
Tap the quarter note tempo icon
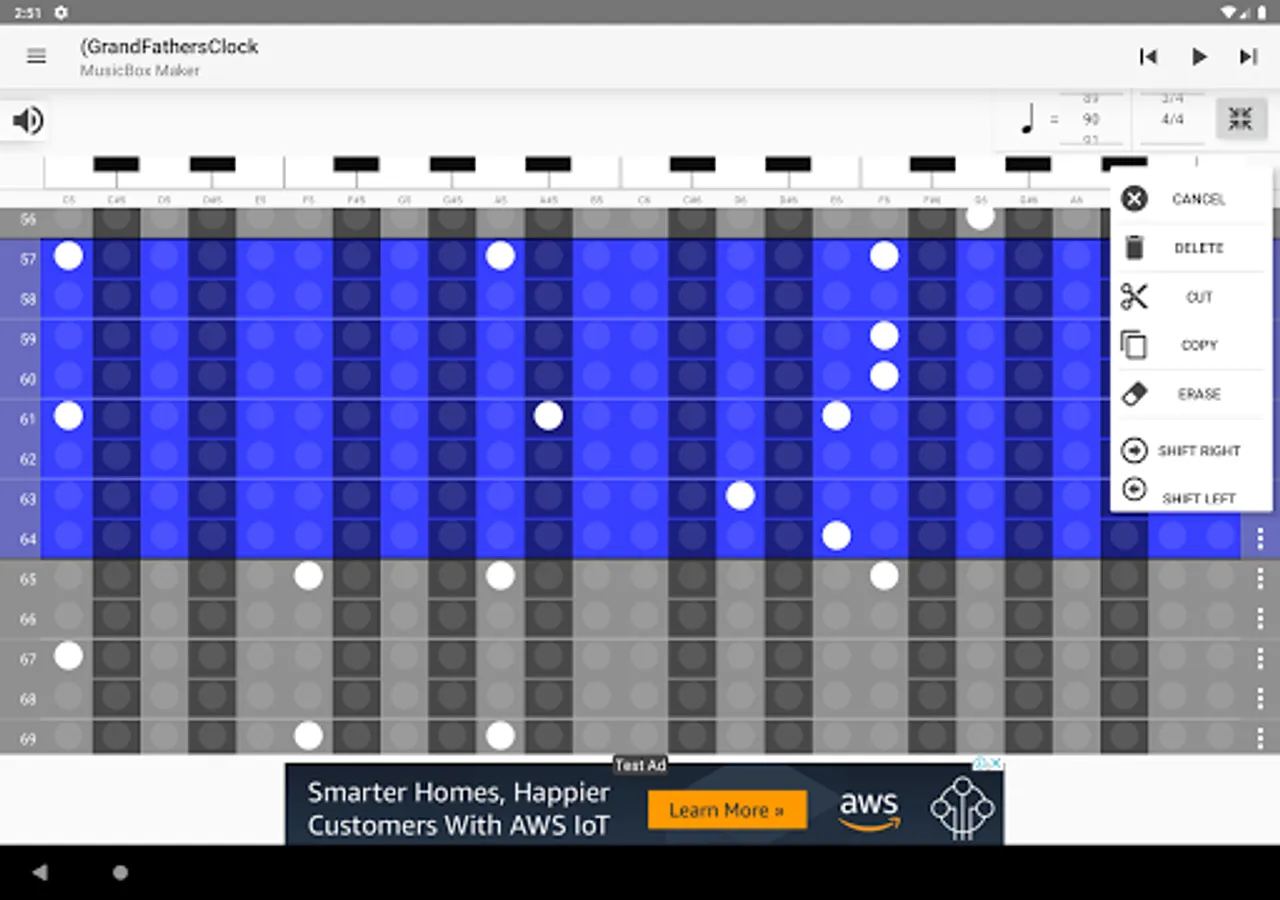pyautogui.click(x=1028, y=120)
